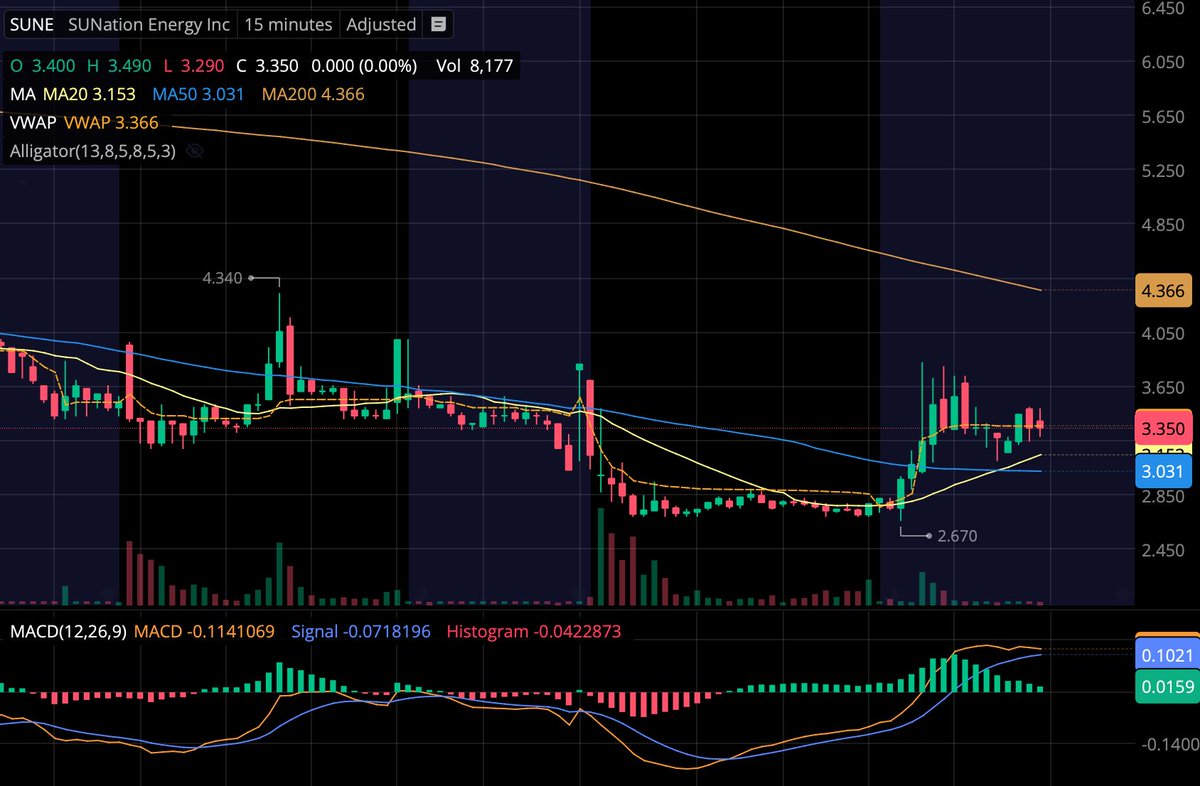Click the VWAP 3.366 legend value

point(111,123)
